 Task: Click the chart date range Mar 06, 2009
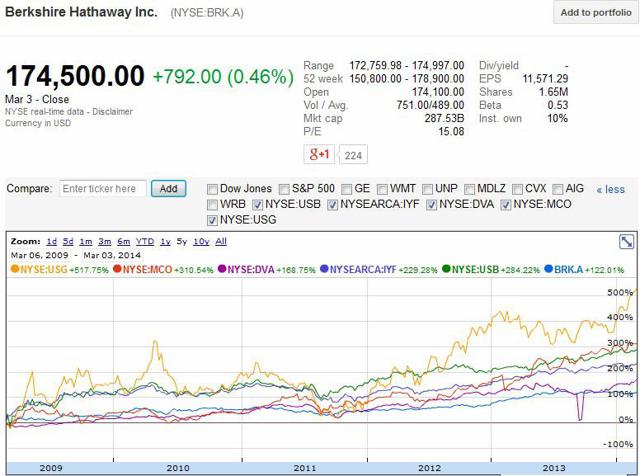point(40,255)
